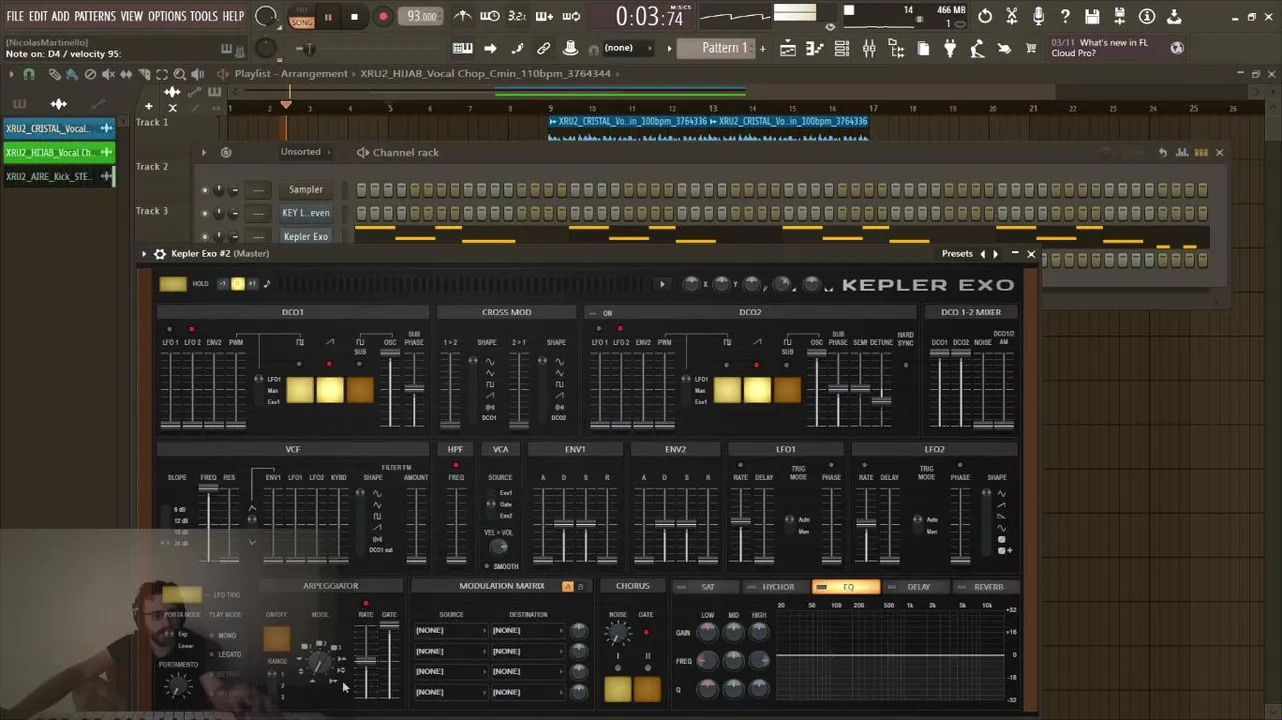Click the help question mark icon

click(x=1065, y=17)
